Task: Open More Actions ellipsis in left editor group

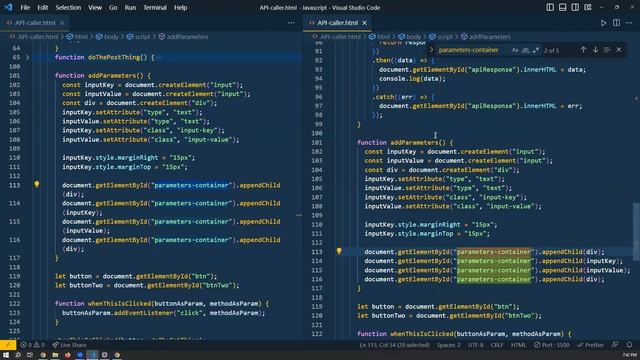Action: (x=291, y=23)
